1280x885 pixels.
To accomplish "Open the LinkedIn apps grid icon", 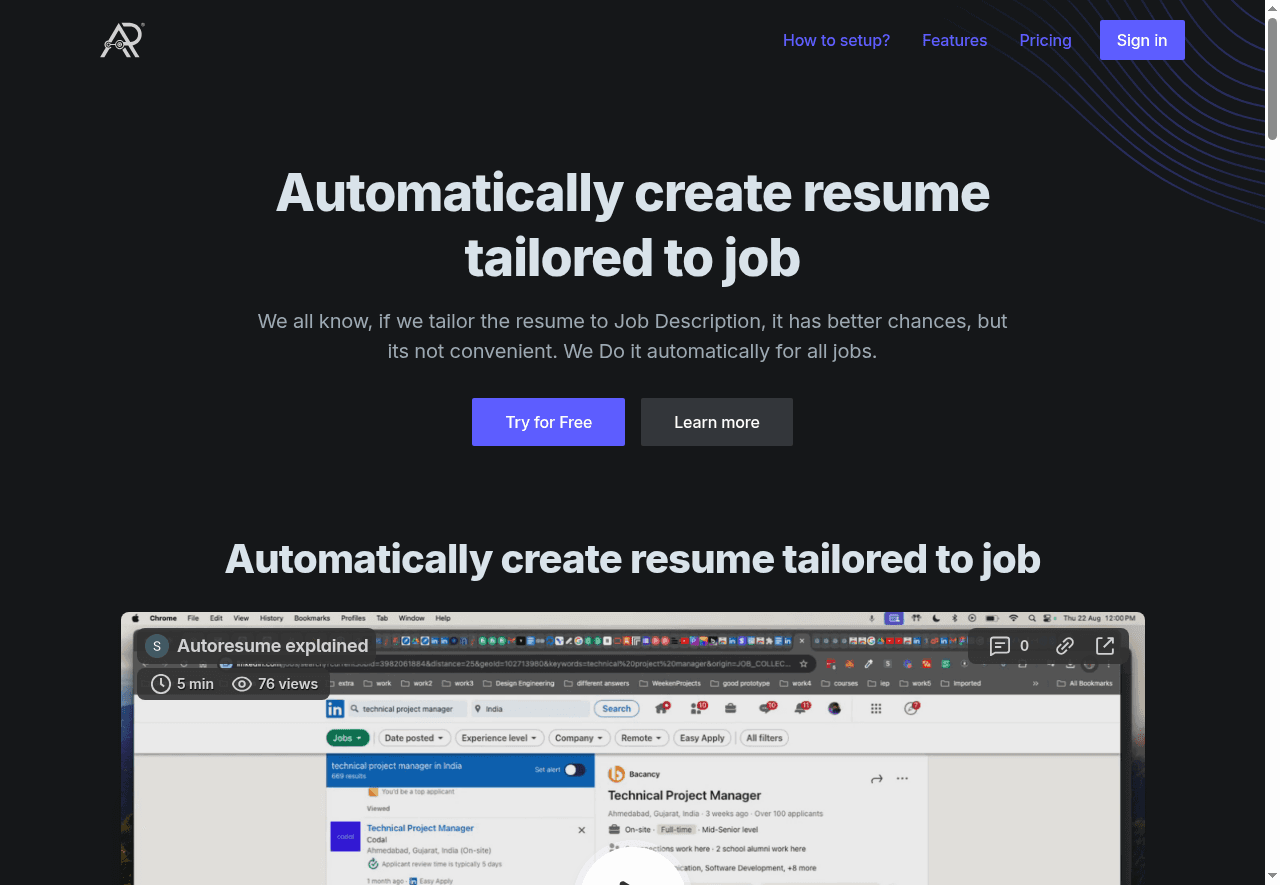I will (875, 708).
